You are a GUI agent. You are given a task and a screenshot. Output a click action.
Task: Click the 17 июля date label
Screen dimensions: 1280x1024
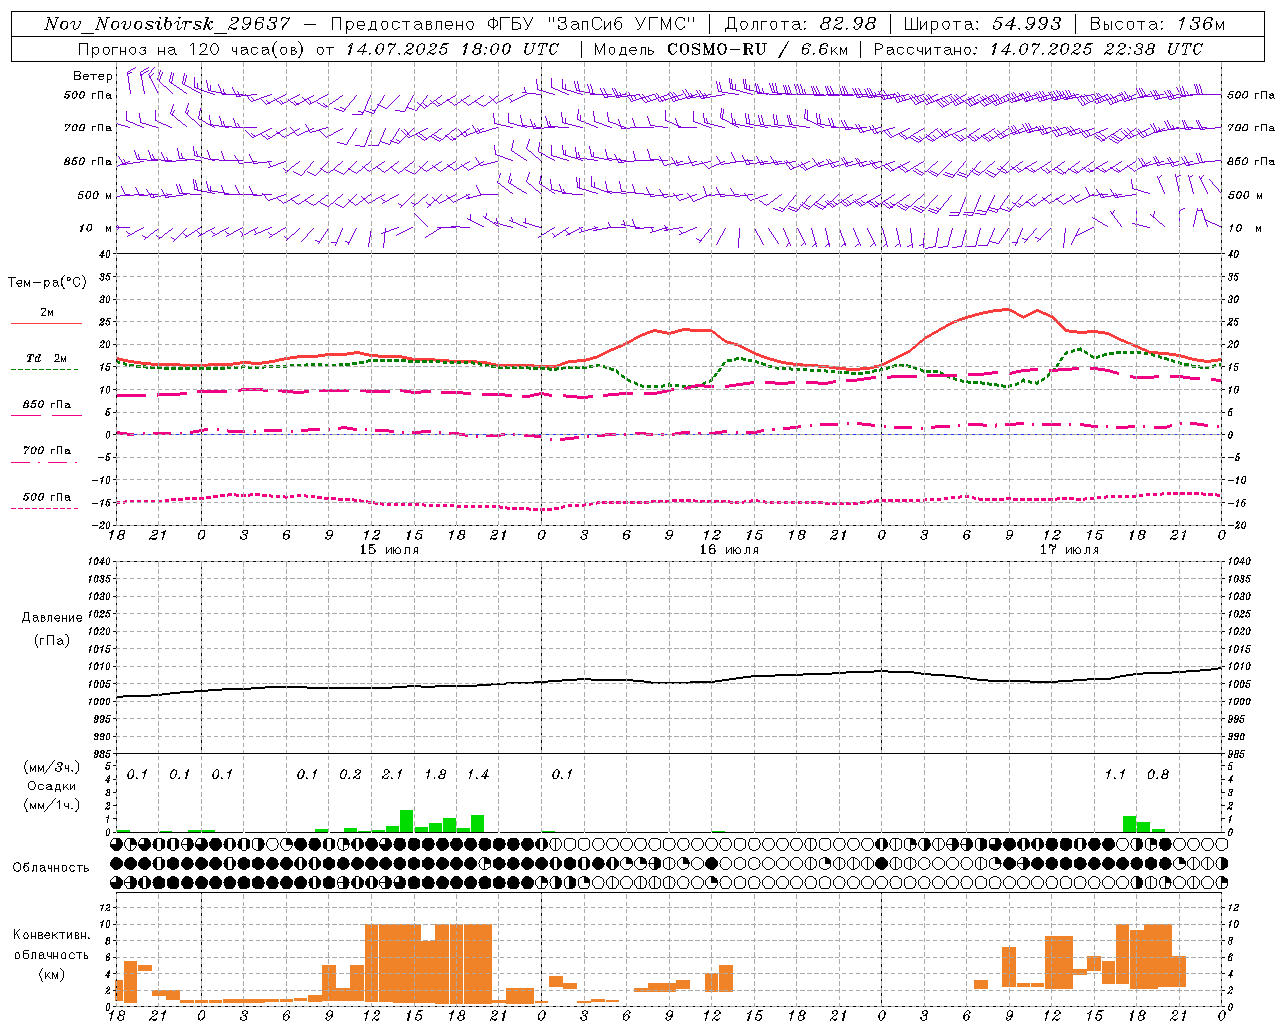tap(1069, 550)
